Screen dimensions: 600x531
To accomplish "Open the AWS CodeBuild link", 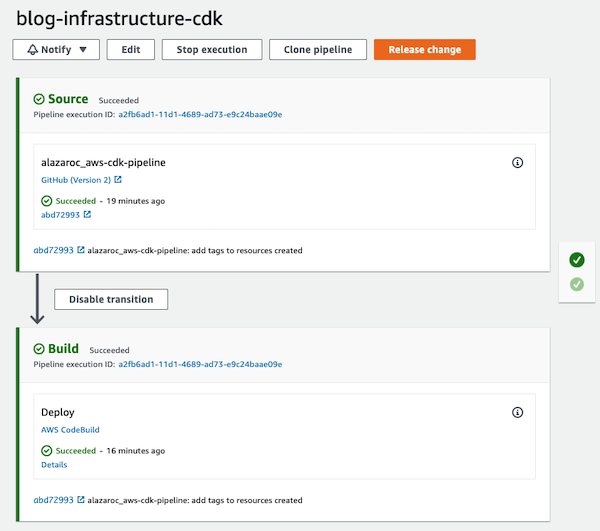I will click(x=70, y=430).
